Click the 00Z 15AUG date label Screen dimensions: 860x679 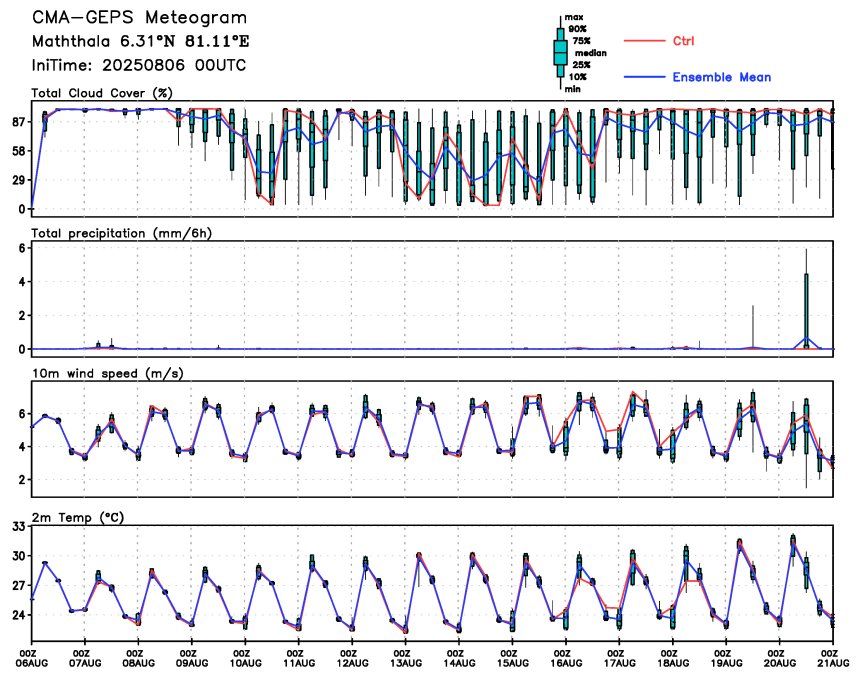[513, 658]
